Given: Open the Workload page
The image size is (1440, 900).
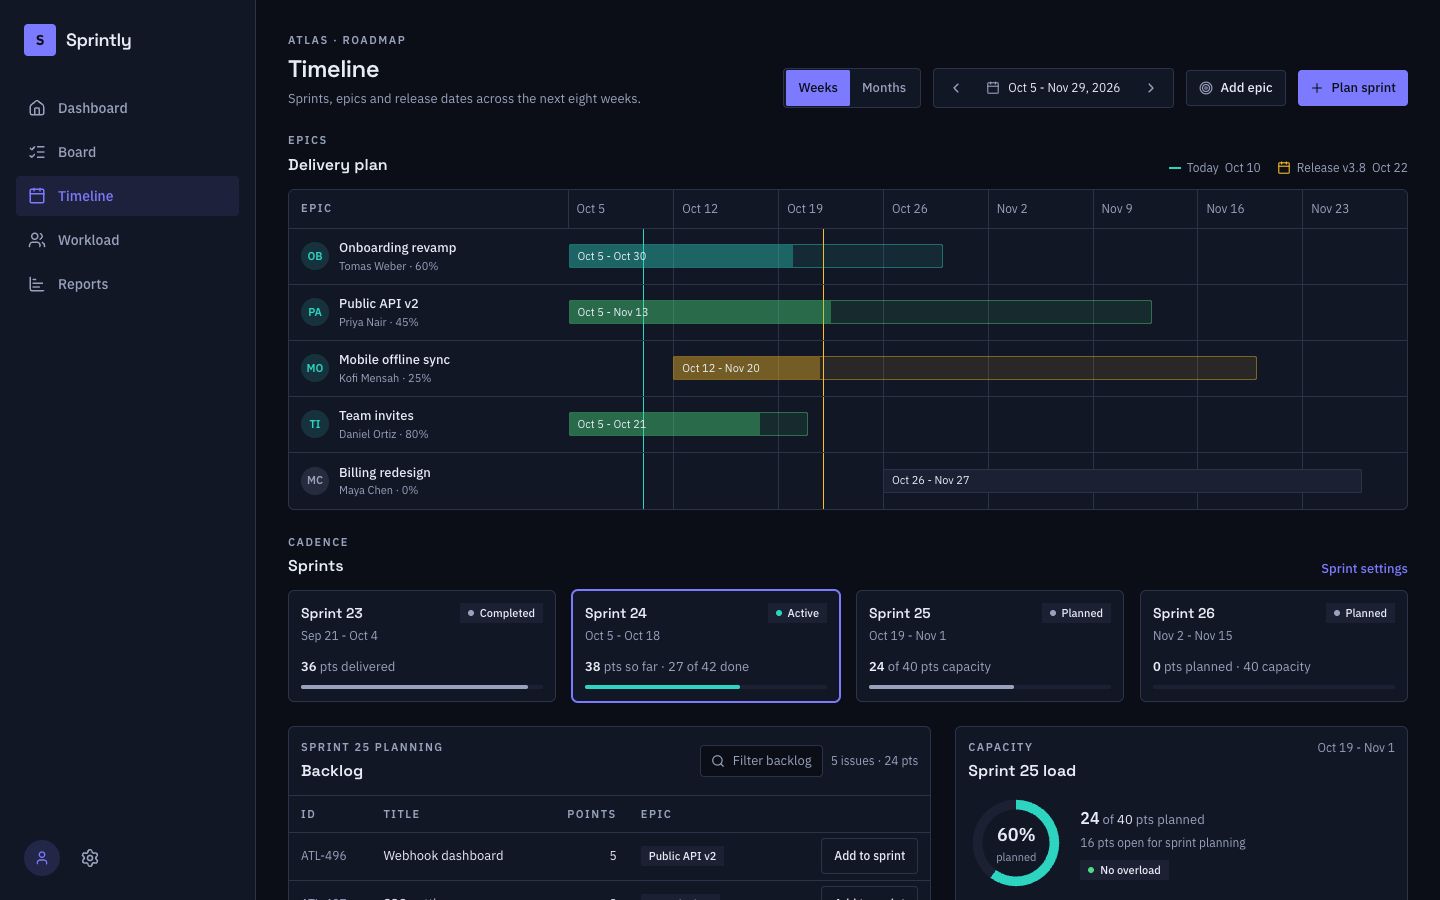Looking at the screenshot, I should click(127, 240).
